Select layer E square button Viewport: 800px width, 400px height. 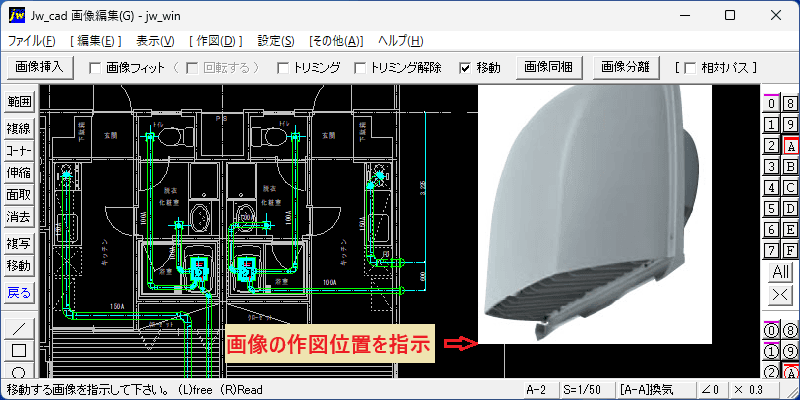(x=790, y=230)
